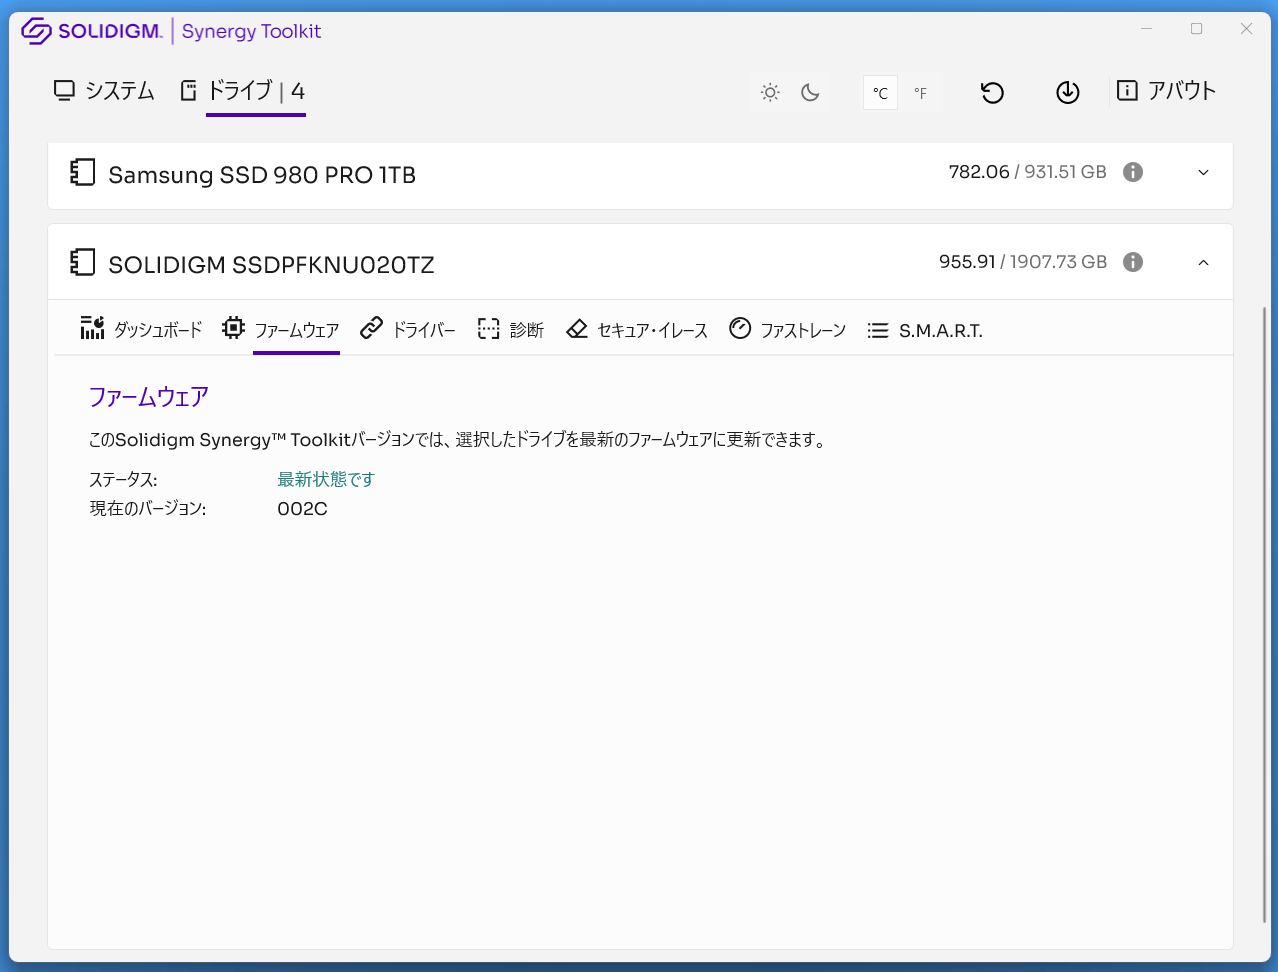Switch to dark theme moon icon

tap(811, 93)
